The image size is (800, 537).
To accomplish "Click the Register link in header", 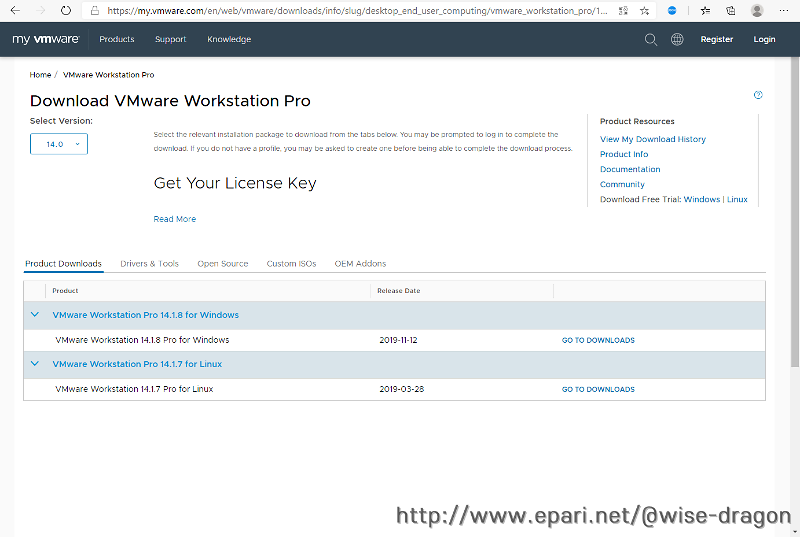I will coord(716,39).
